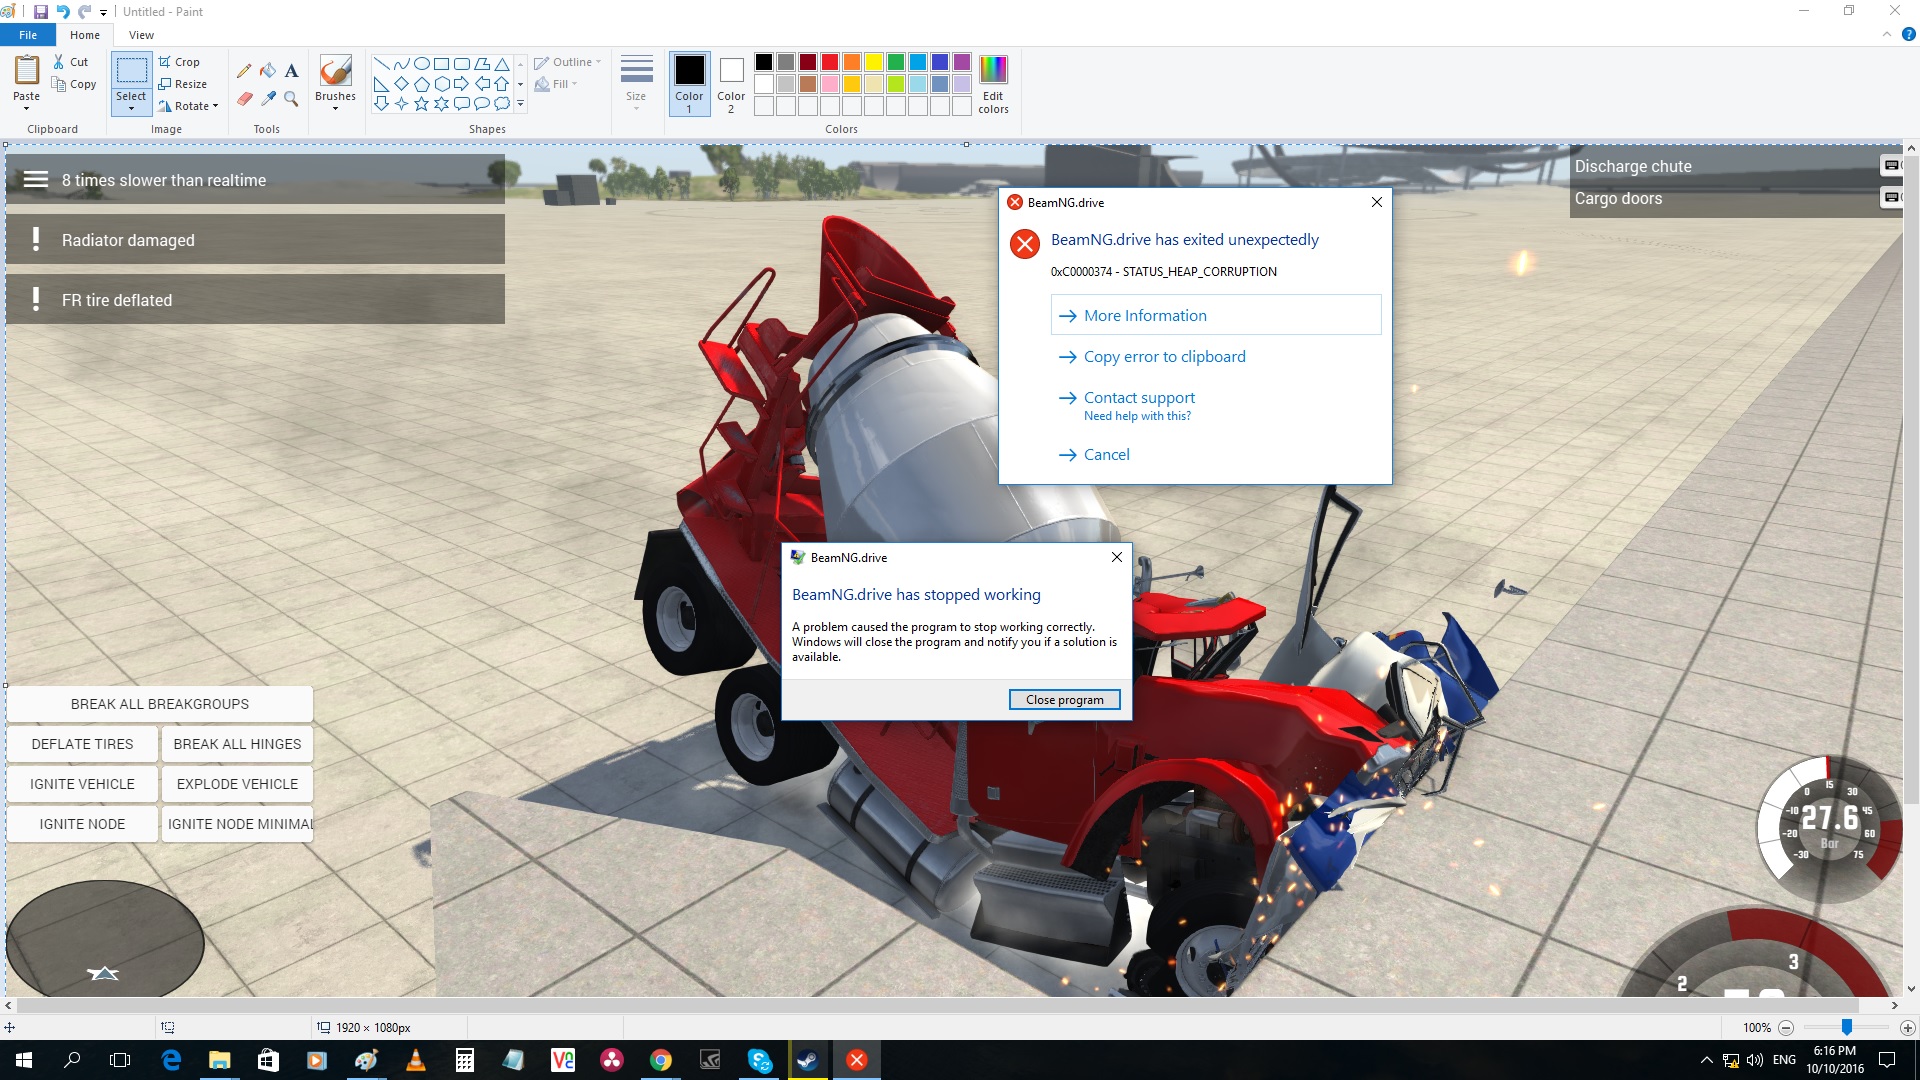The width and height of the screenshot is (1920, 1080).
Task: Choose the Five-point star shape
Action: point(422,103)
